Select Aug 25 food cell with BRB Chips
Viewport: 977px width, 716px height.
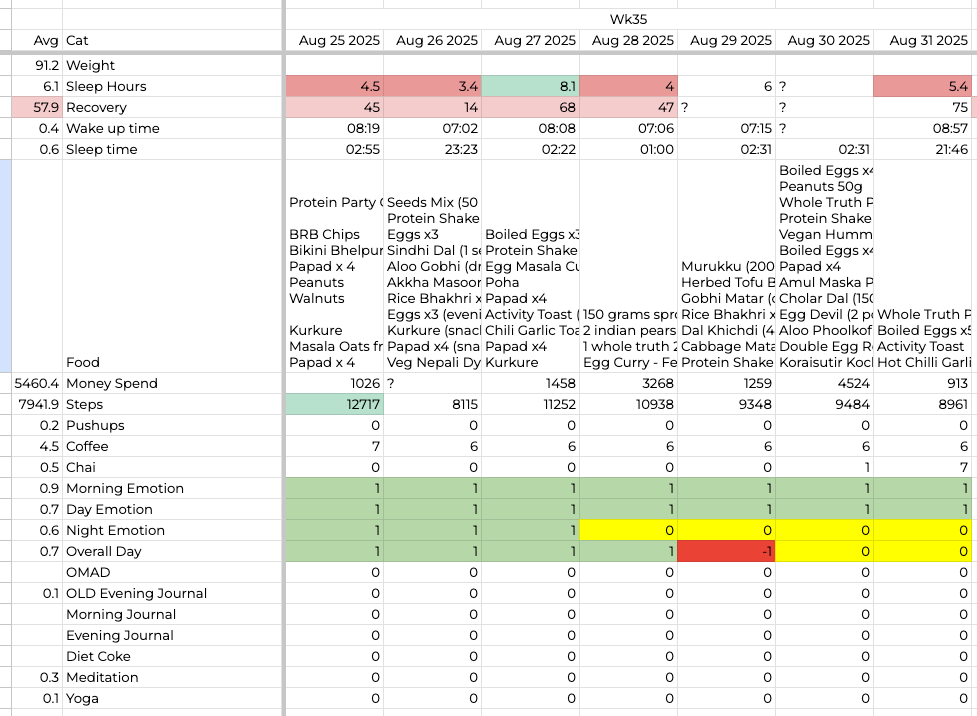(335, 266)
